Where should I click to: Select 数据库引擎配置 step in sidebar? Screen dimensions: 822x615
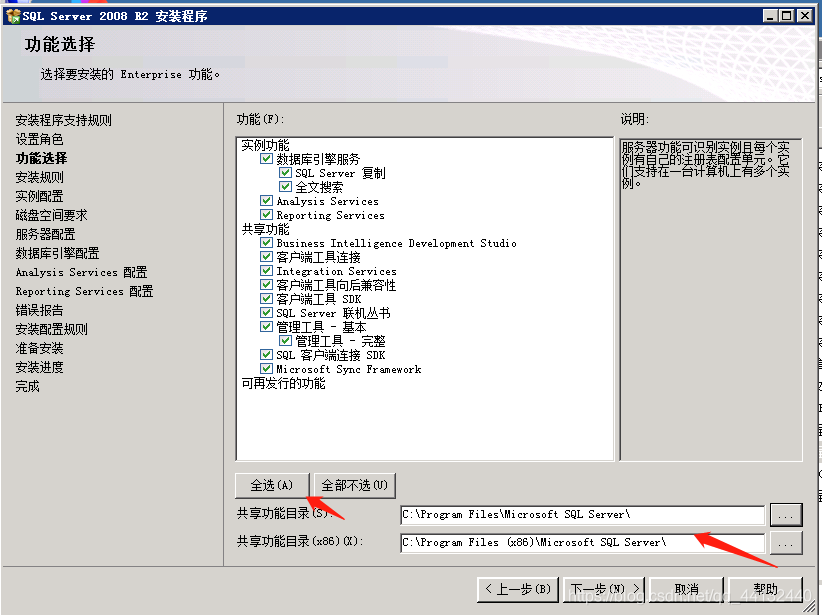point(58,253)
